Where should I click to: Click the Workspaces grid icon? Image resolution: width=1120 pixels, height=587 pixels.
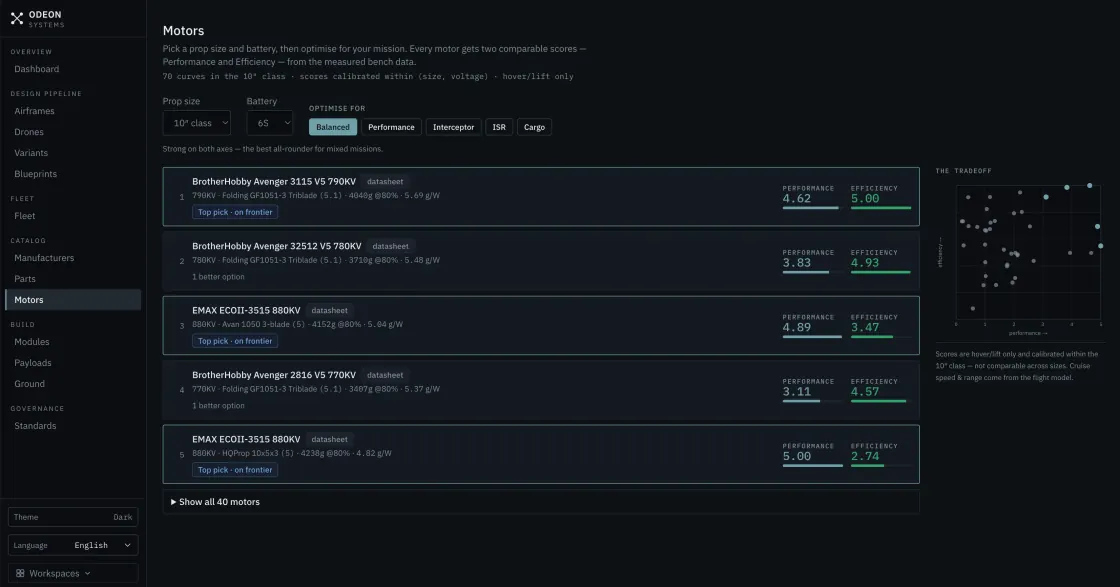click(x=20, y=573)
